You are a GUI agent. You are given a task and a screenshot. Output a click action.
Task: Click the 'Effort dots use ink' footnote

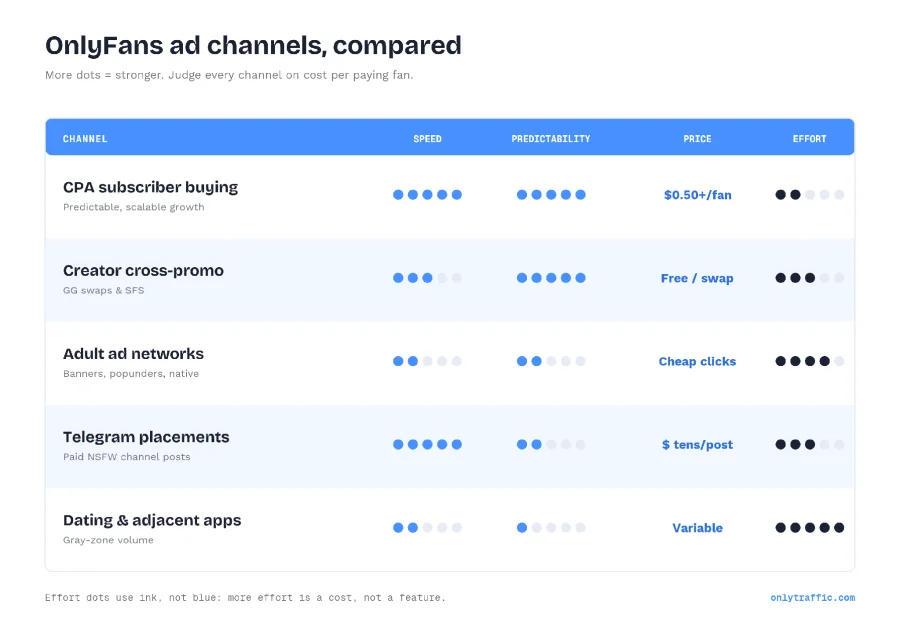[245, 597]
